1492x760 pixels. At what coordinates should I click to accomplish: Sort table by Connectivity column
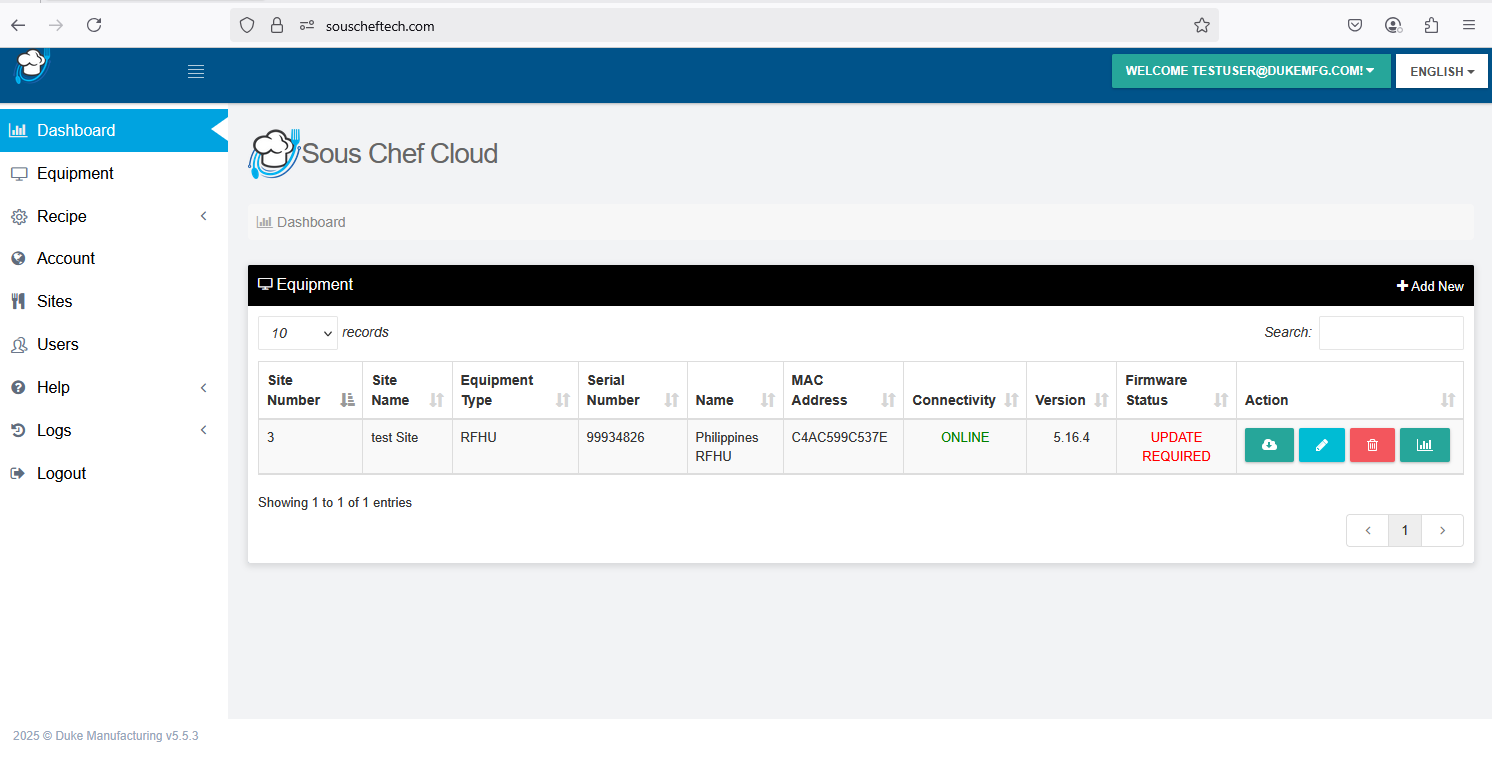click(x=965, y=390)
